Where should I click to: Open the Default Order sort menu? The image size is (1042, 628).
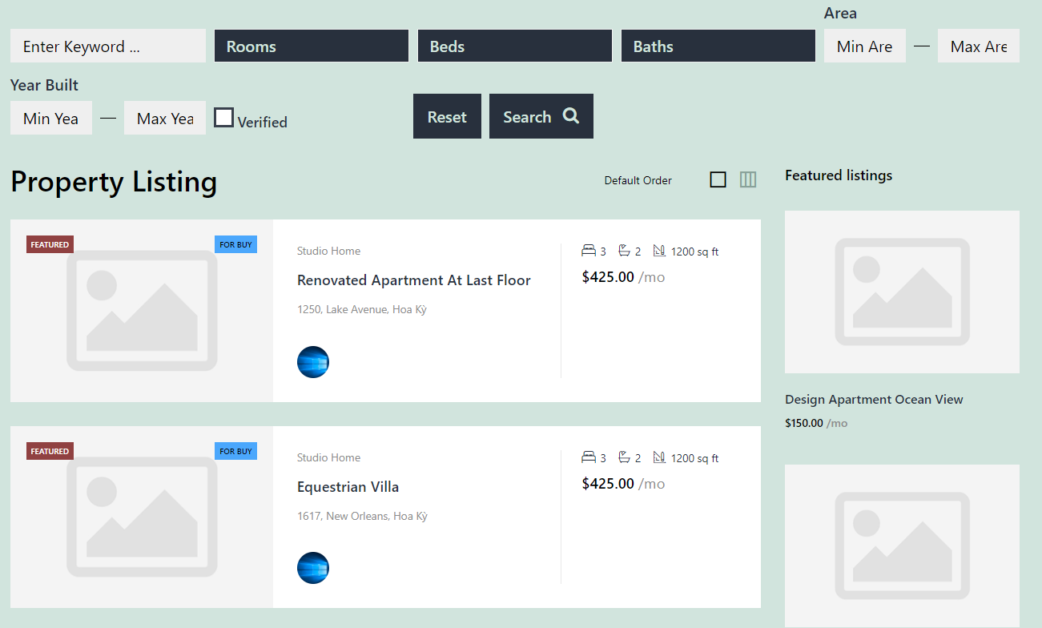(x=638, y=181)
